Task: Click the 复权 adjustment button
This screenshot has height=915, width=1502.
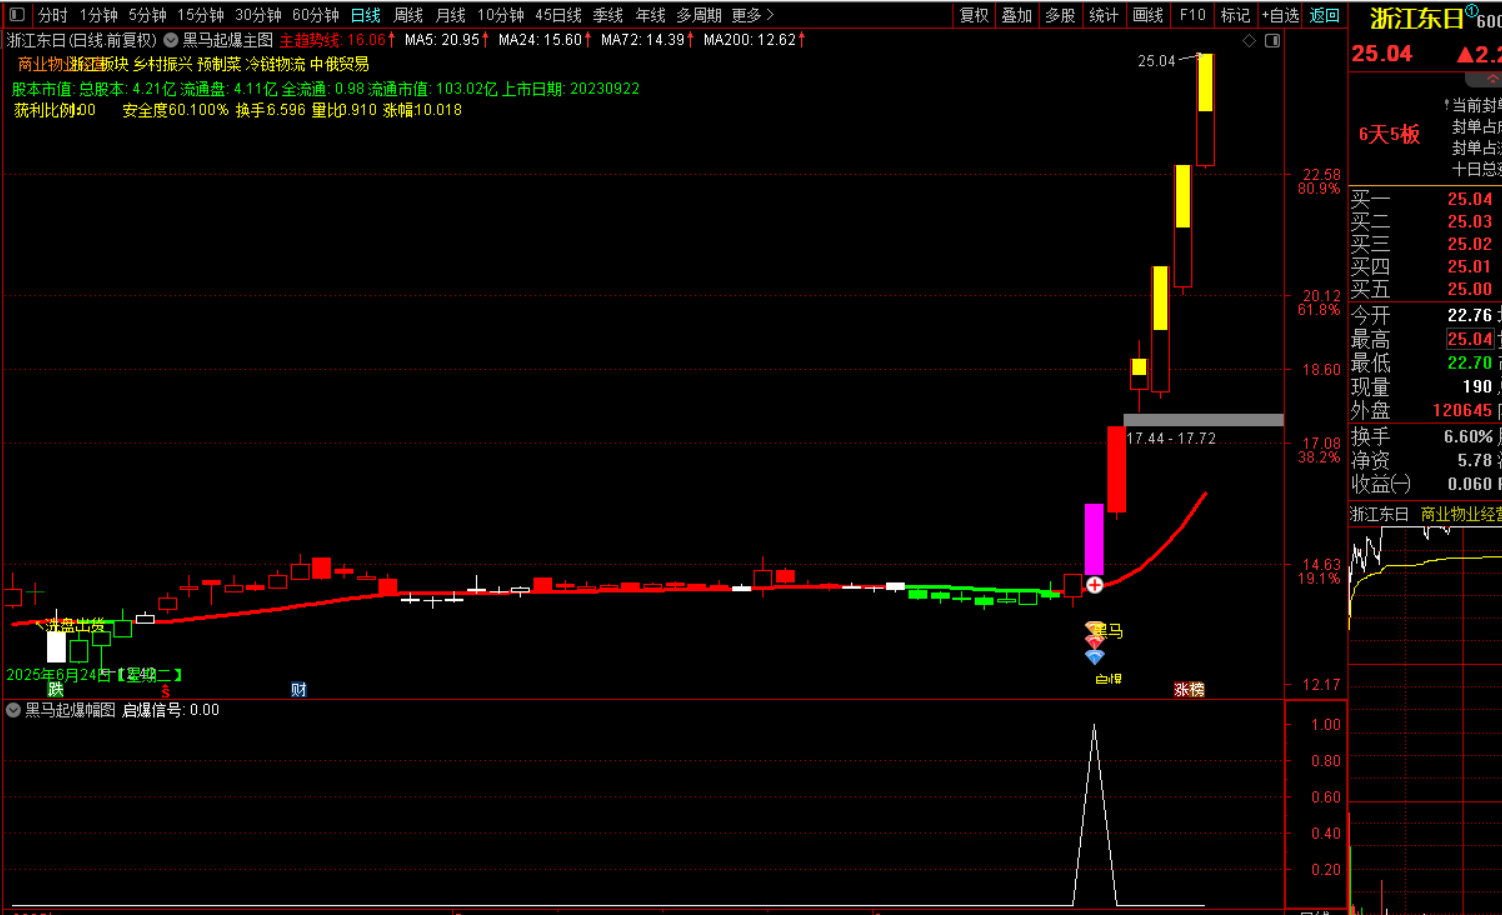Action: click(974, 15)
